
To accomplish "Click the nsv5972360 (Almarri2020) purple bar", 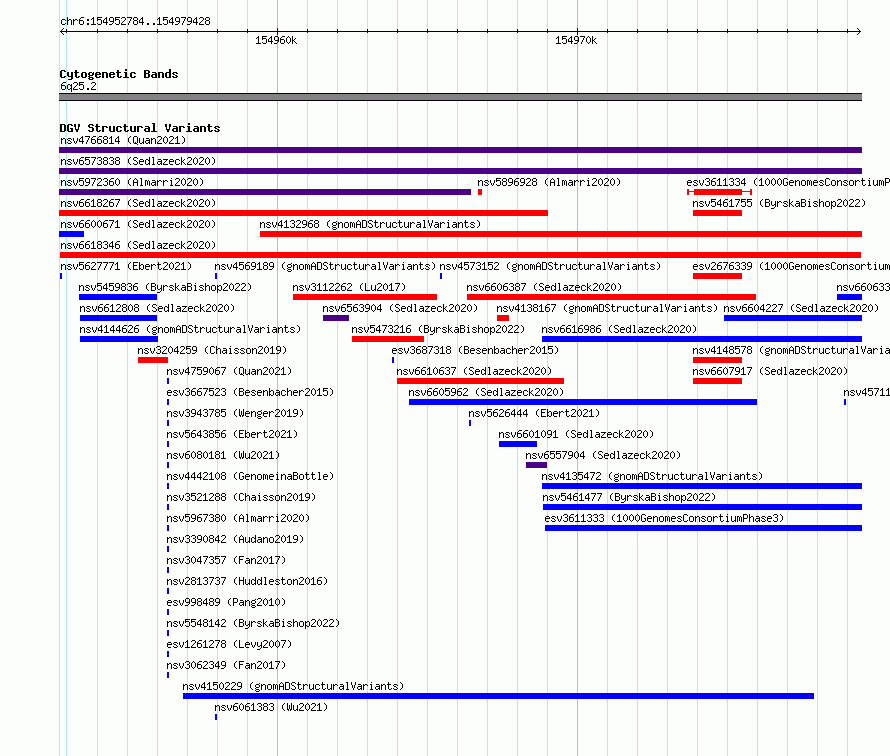I will (265, 192).
